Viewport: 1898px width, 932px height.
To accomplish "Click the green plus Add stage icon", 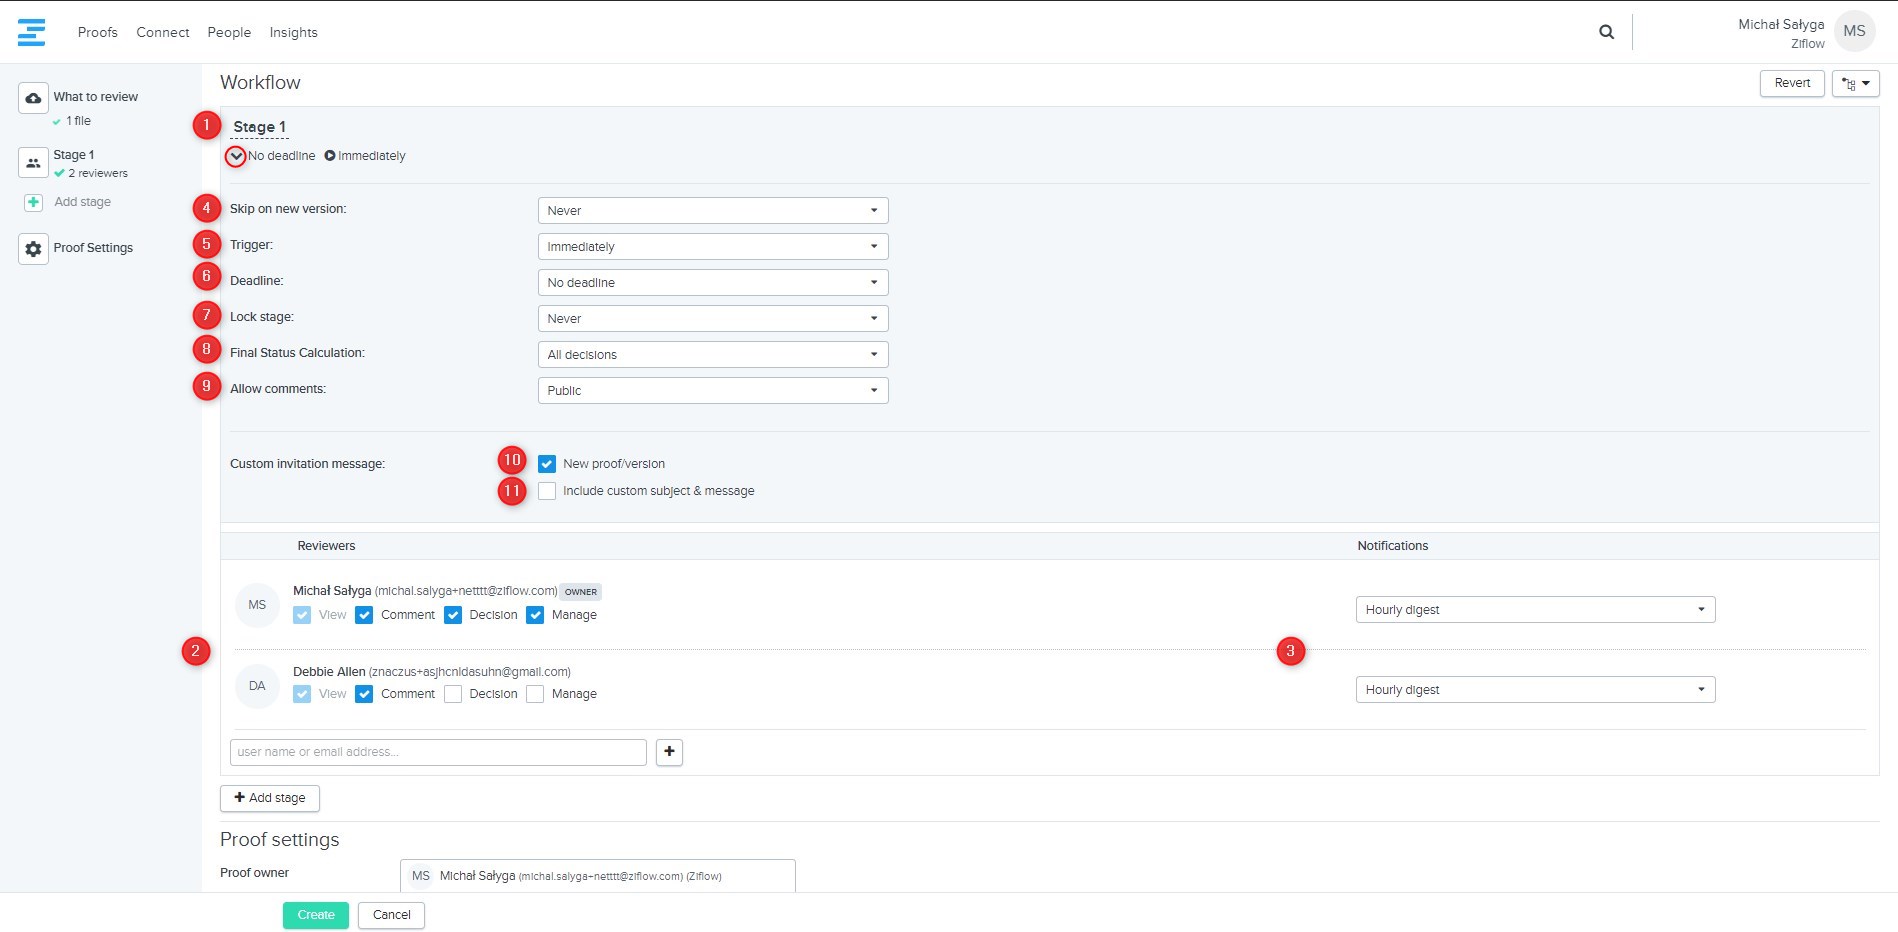I will [33, 202].
